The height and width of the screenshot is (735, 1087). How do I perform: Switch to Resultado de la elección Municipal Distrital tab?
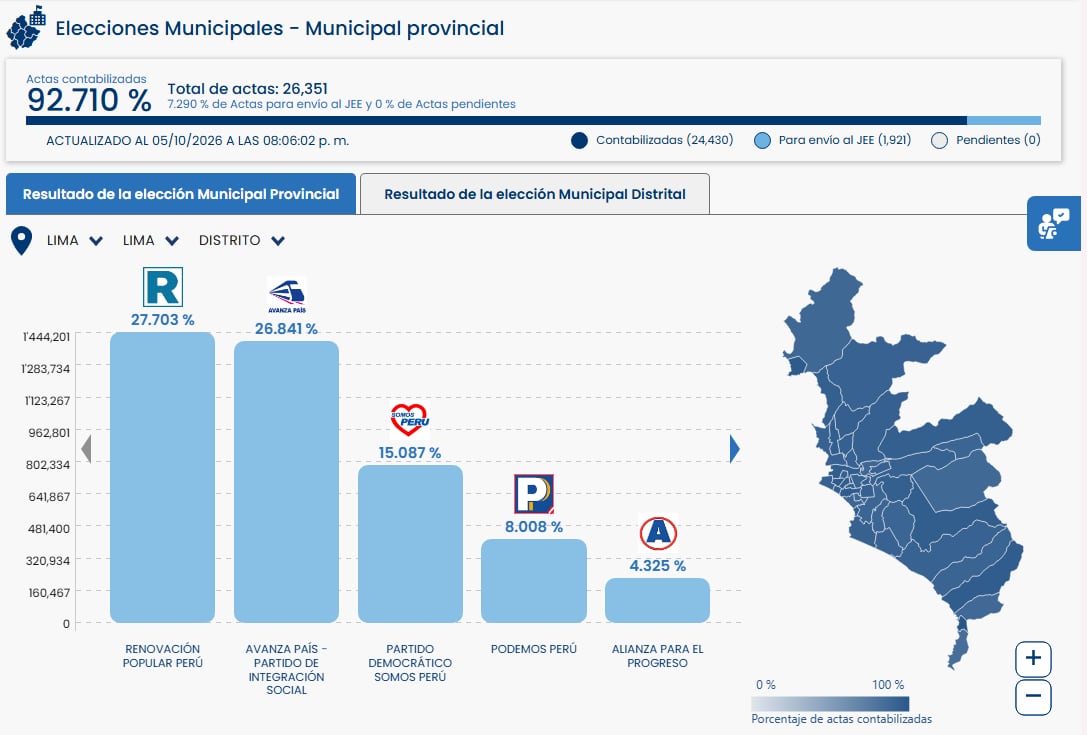(x=534, y=194)
